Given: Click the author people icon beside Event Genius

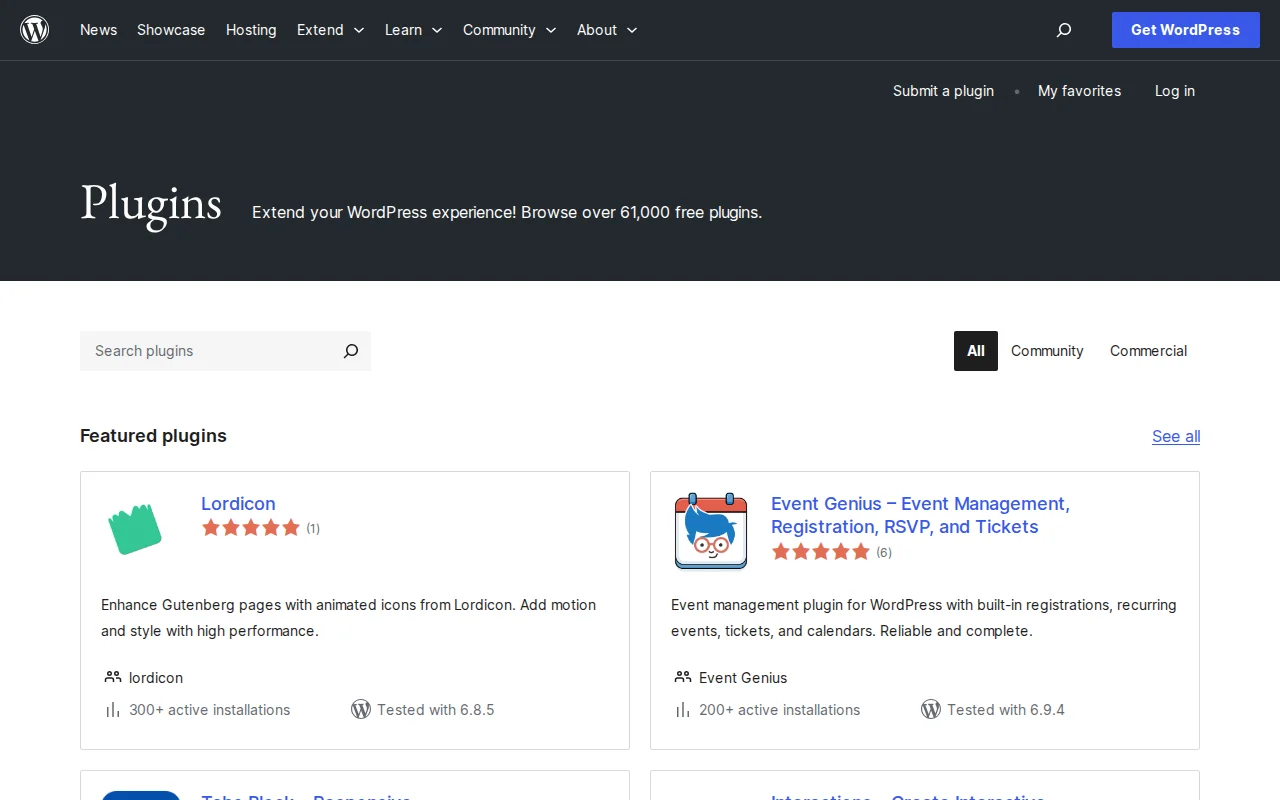Looking at the screenshot, I should [683, 676].
